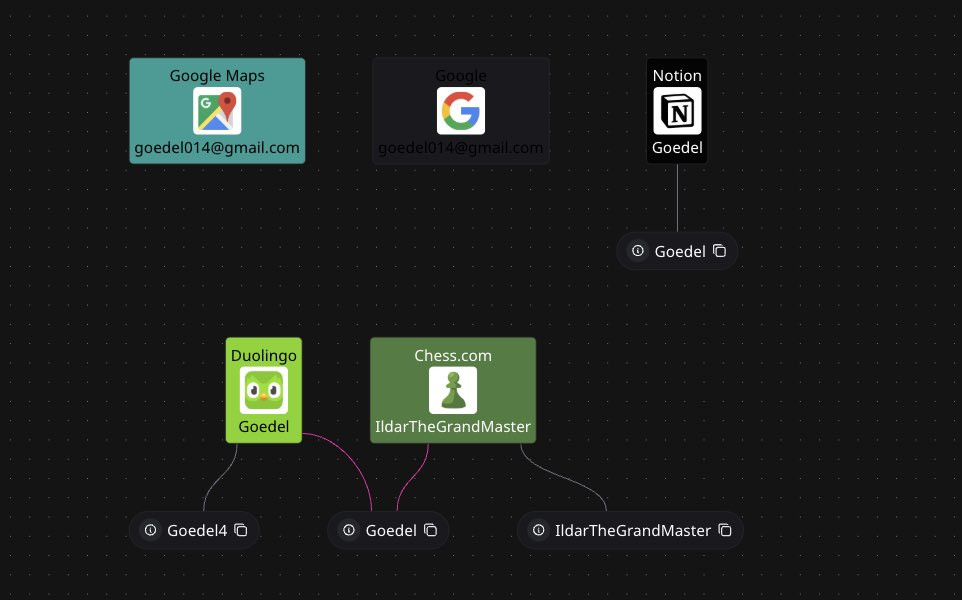Open info icon on Goedel4 pill
This screenshot has height=600, width=962.
[150, 530]
